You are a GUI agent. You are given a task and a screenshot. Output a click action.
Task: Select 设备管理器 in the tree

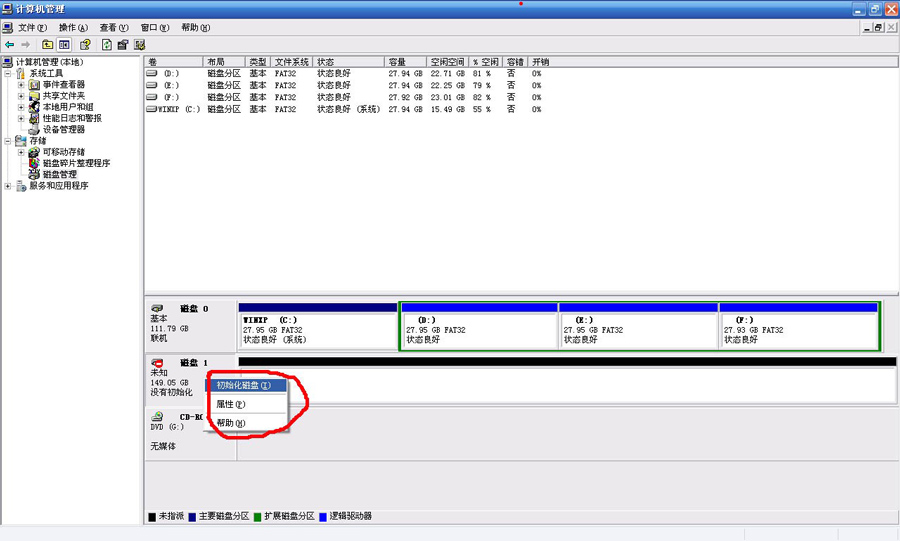63,129
